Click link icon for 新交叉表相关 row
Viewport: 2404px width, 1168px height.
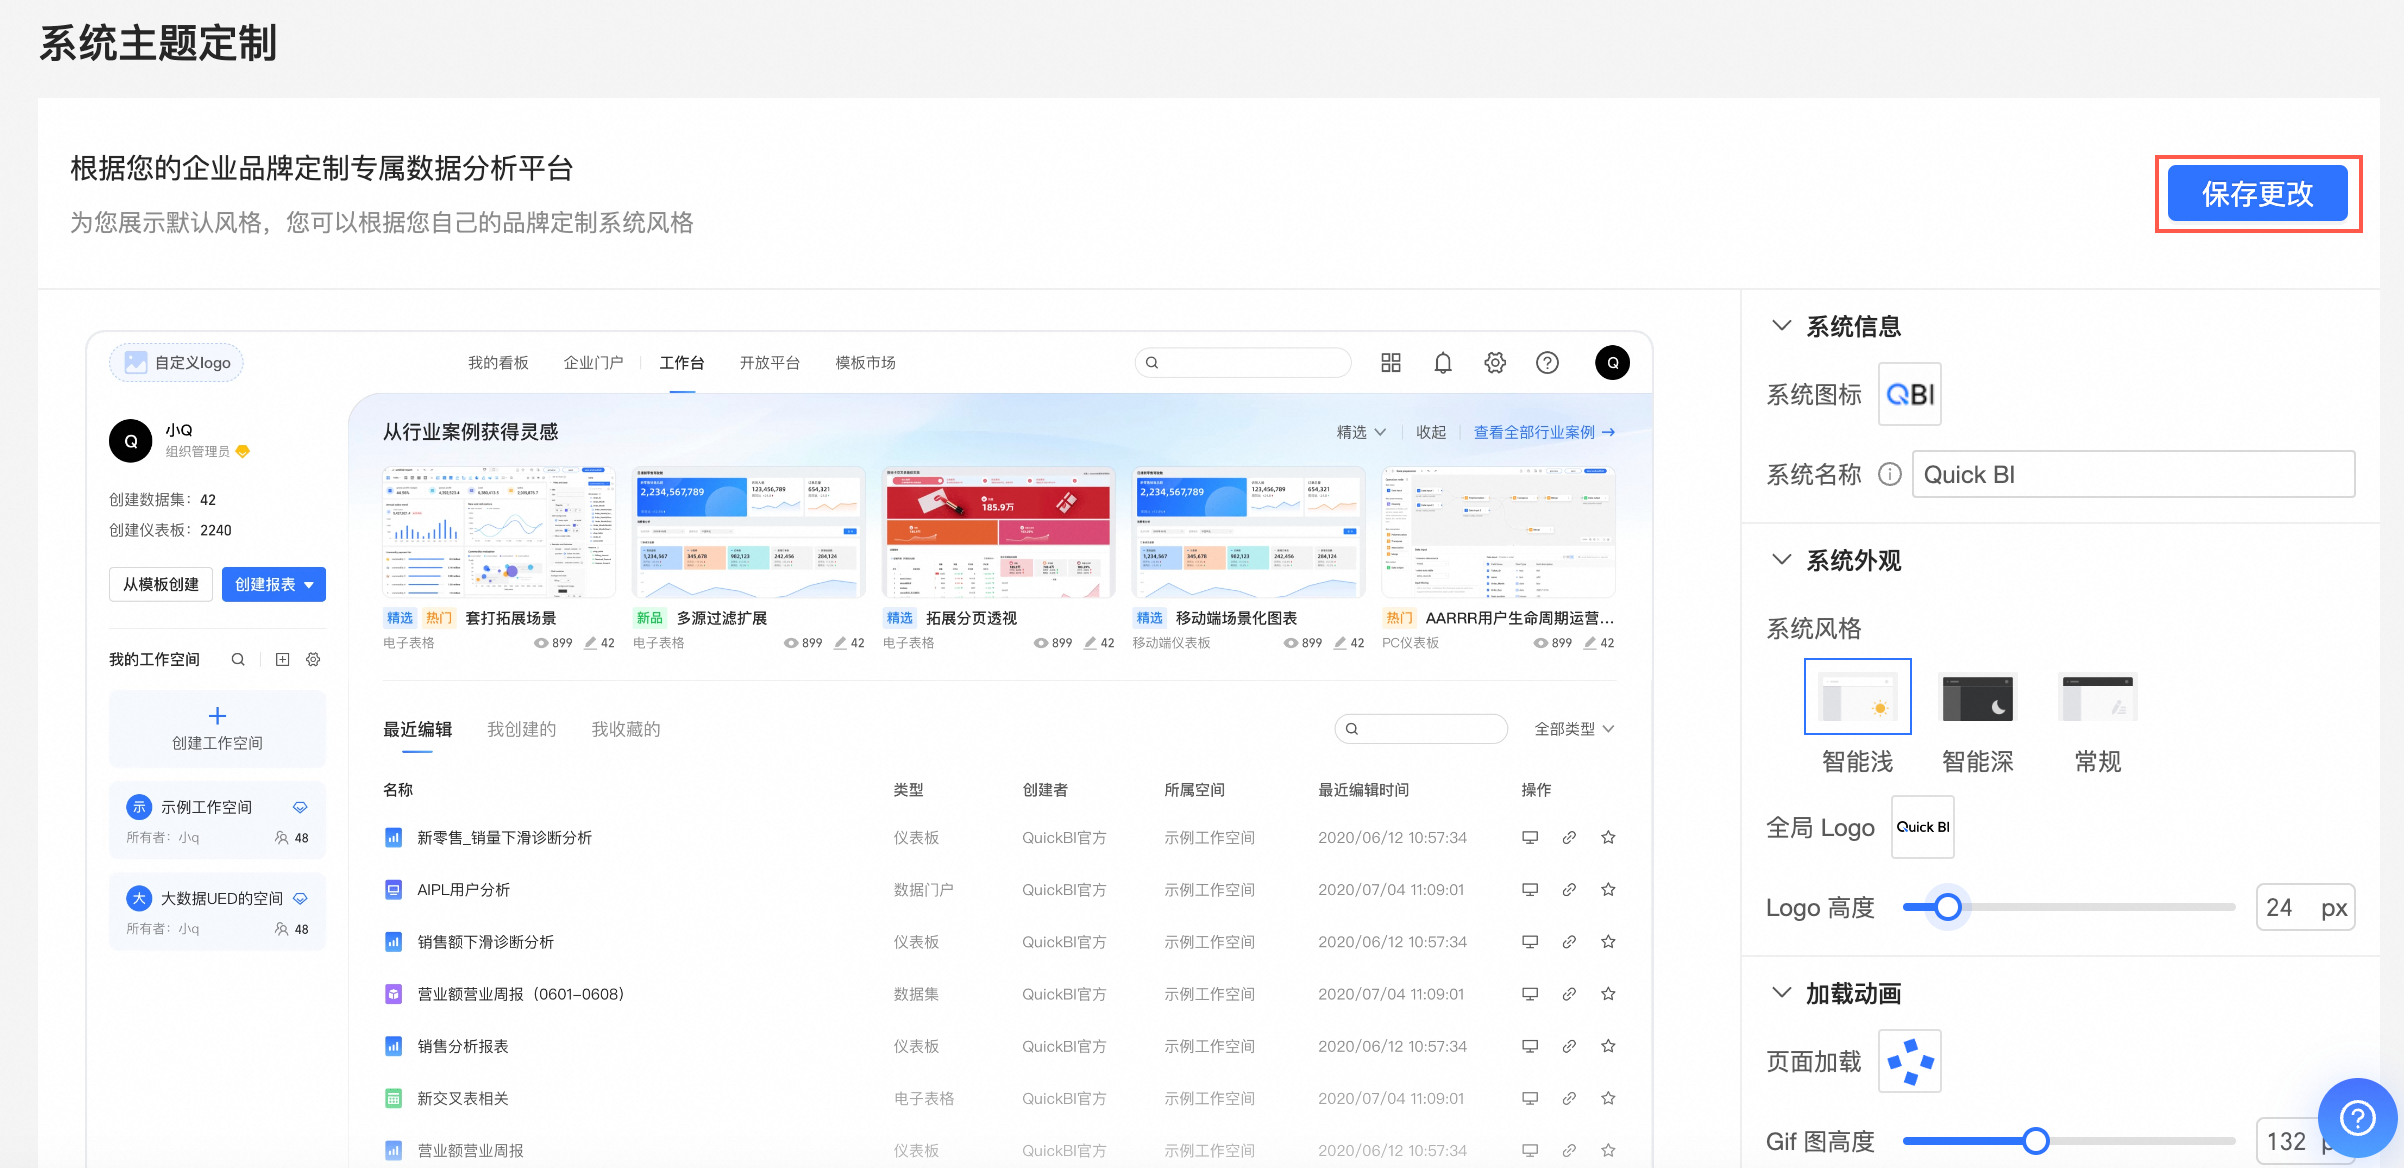click(x=1569, y=1098)
